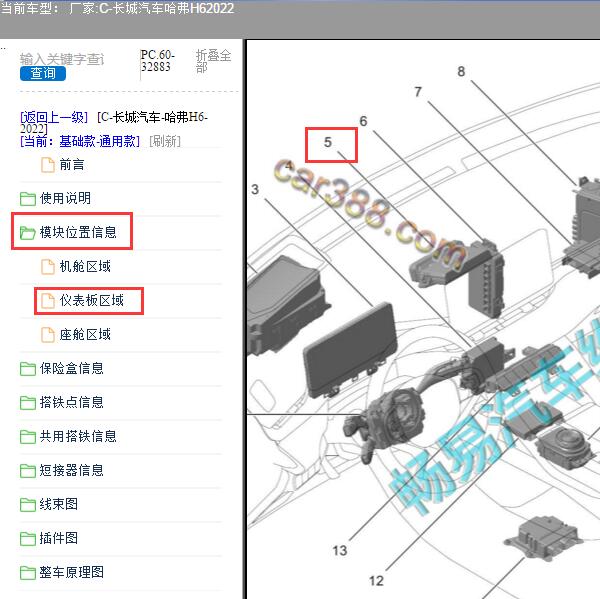Click the 前言 page icon

tap(48, 165)
